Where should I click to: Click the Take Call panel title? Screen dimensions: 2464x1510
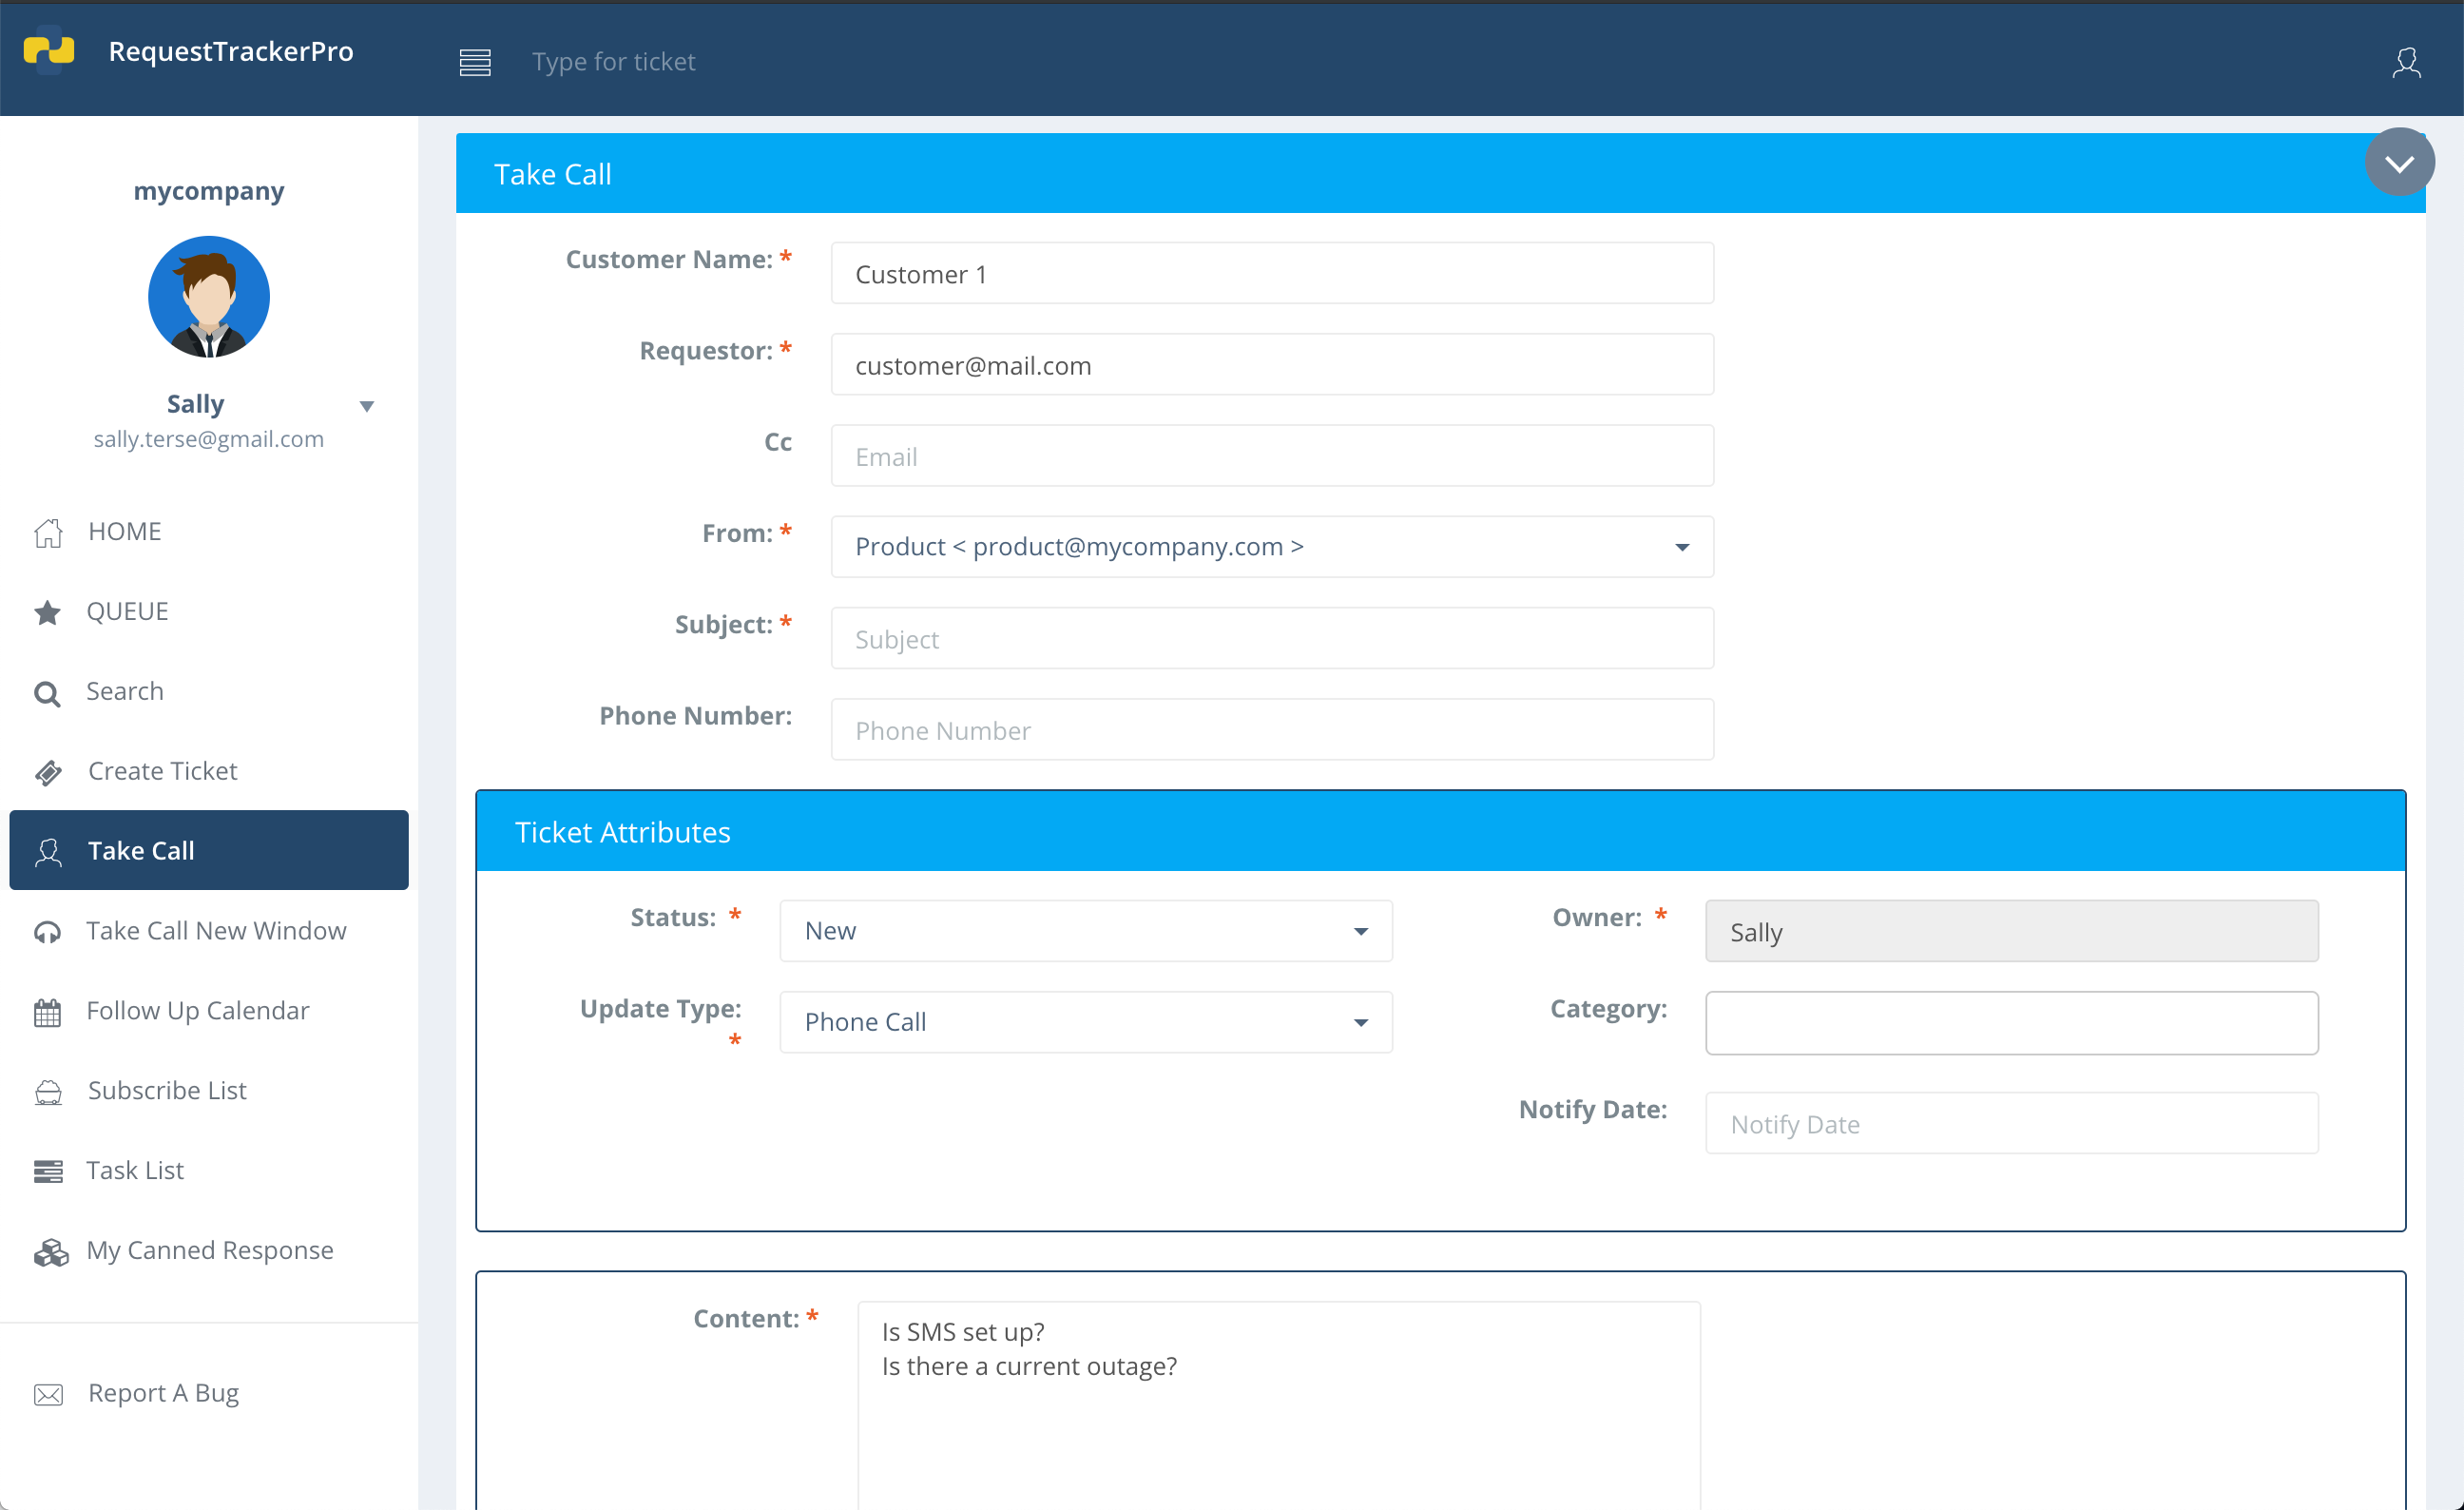click(553, 174)
